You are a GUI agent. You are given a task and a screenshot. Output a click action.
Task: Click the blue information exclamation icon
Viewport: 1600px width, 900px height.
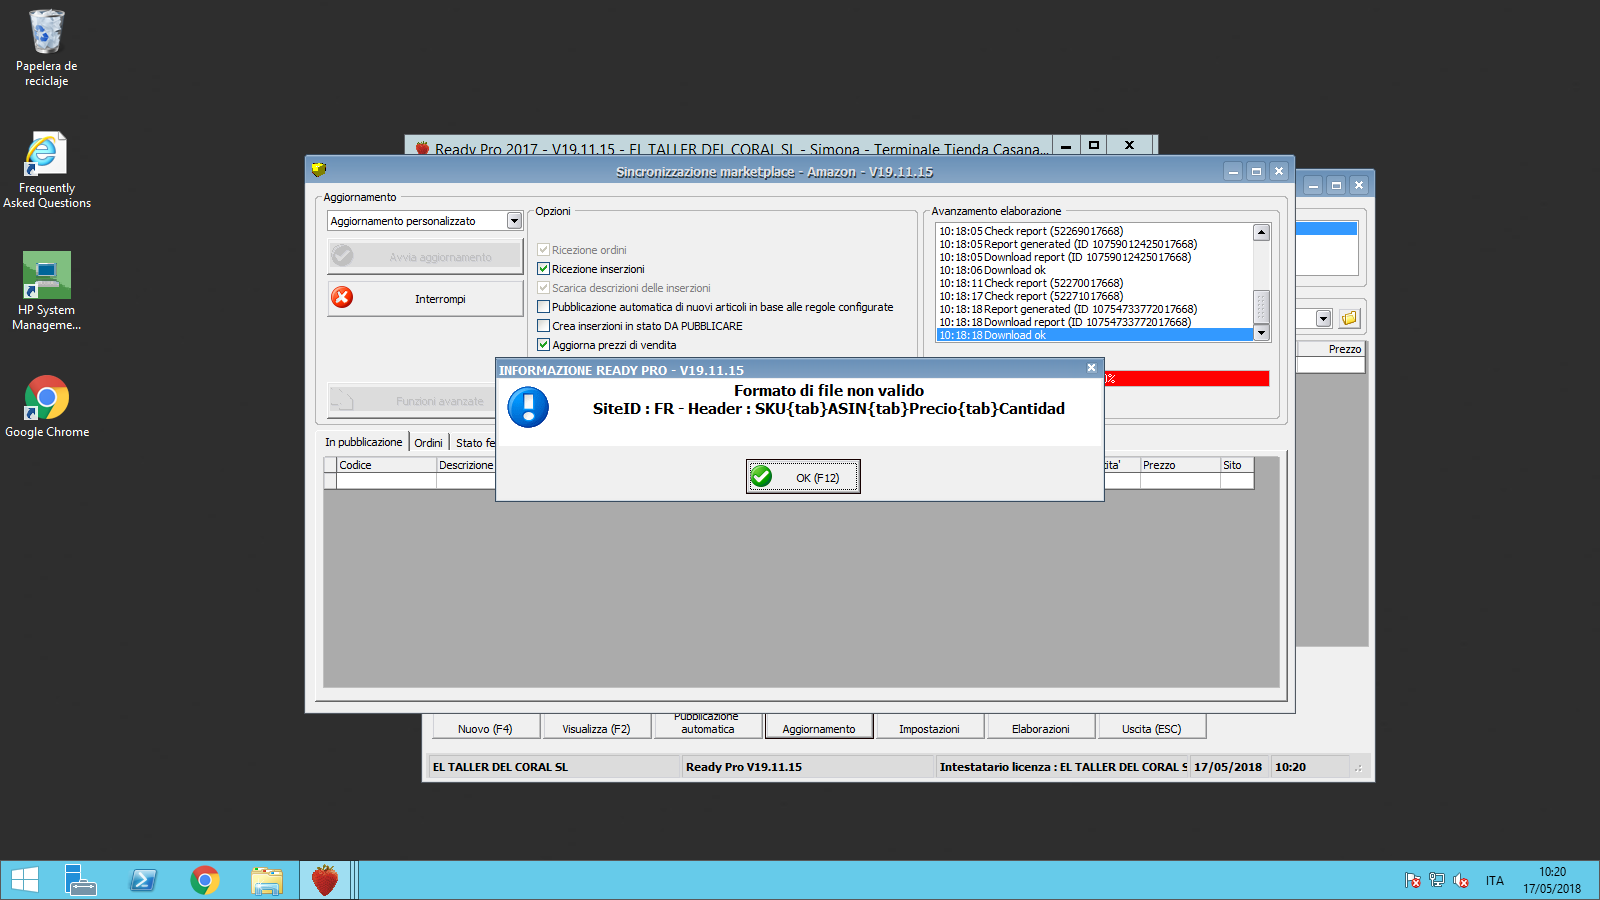528,407
